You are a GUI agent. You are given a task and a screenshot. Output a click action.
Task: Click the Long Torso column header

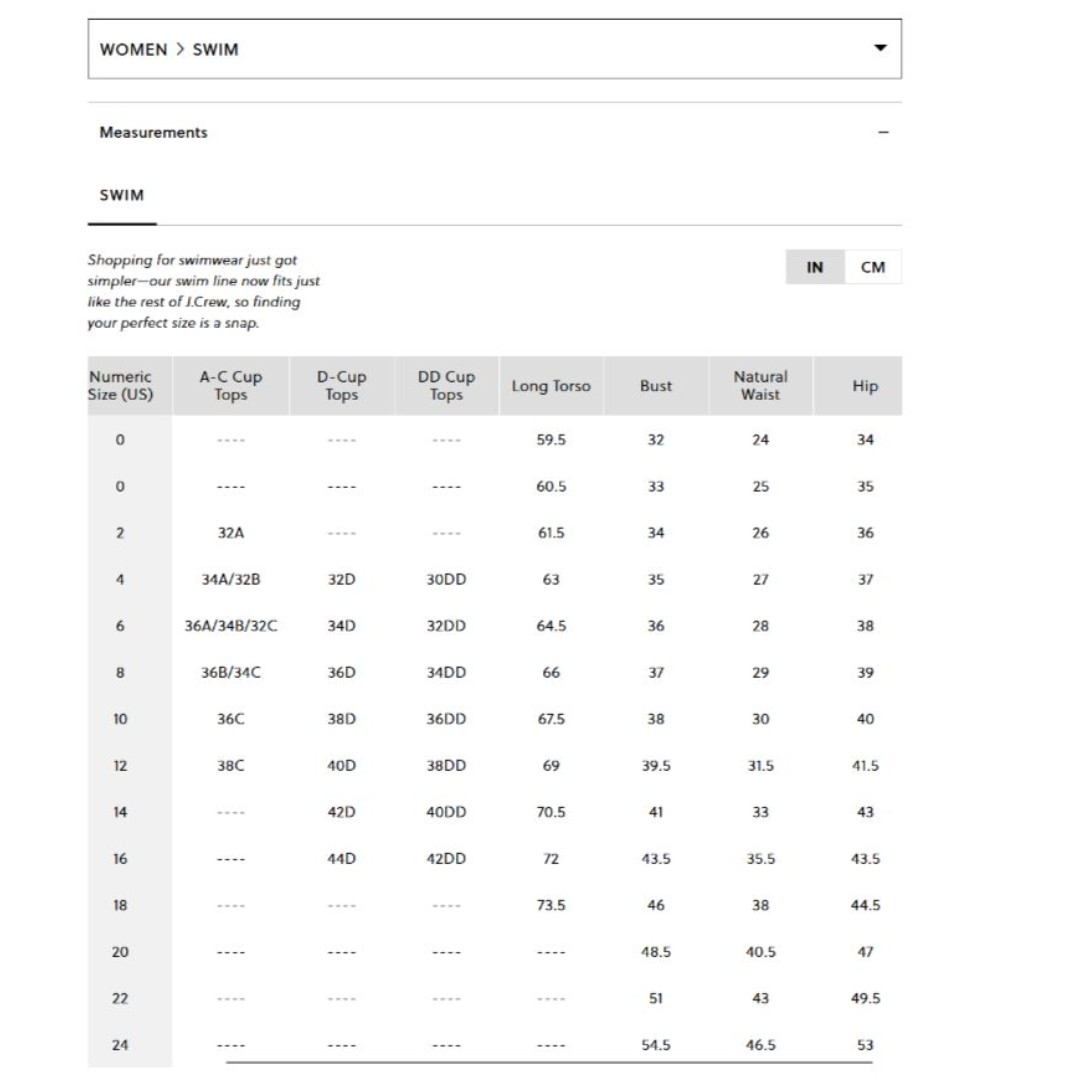pyautogui.click(x=551, y=386)
